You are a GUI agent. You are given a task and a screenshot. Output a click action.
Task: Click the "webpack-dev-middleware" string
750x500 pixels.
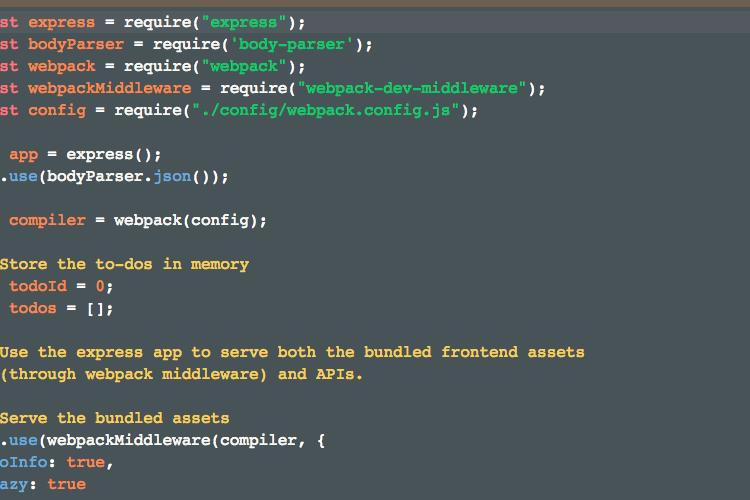[x=412, y=89]
